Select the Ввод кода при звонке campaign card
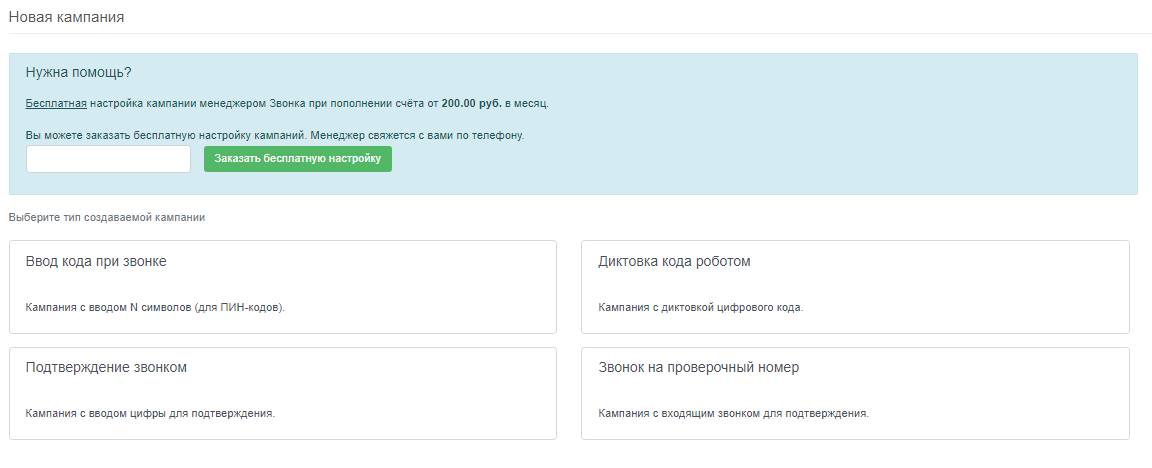Viewport: 1152px width, 468px height. click(283, 287)
